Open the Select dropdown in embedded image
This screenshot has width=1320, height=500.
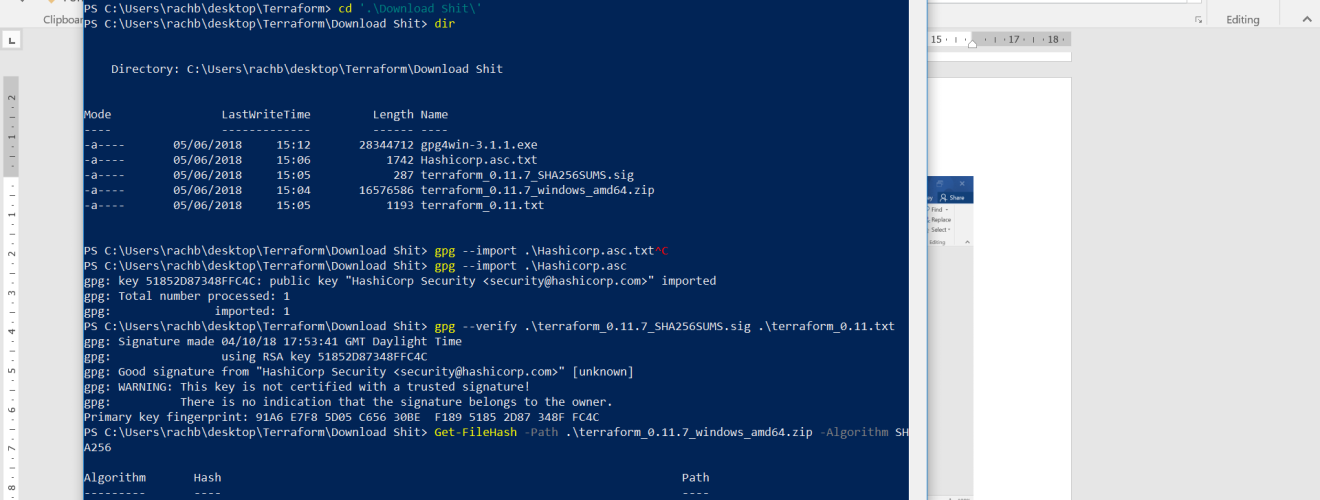tap(940, 230)
